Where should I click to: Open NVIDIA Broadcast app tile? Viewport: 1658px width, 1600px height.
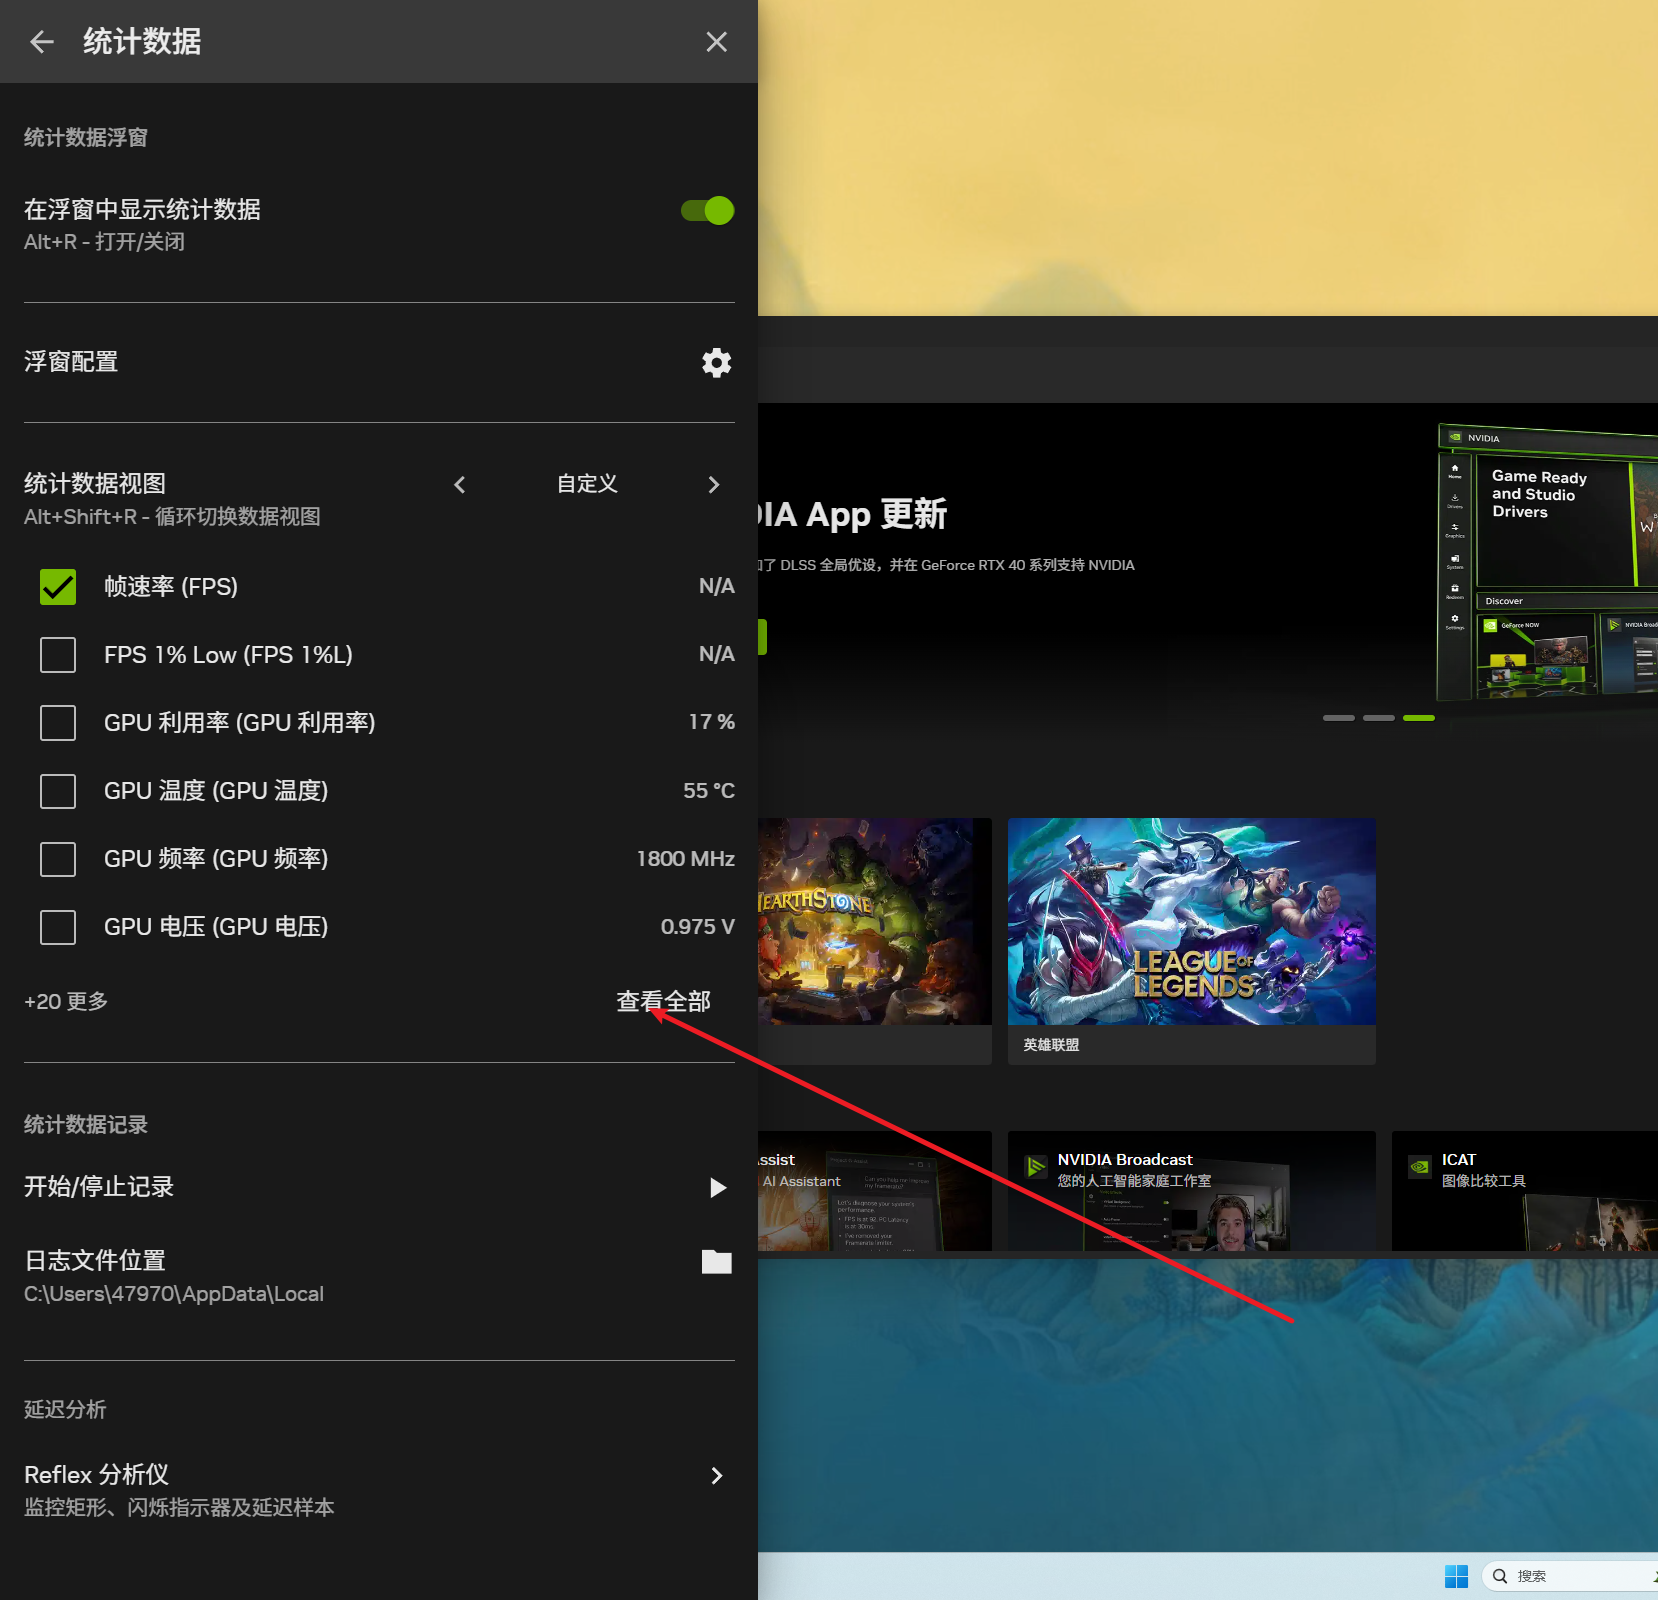[x=1190, y=1190]
